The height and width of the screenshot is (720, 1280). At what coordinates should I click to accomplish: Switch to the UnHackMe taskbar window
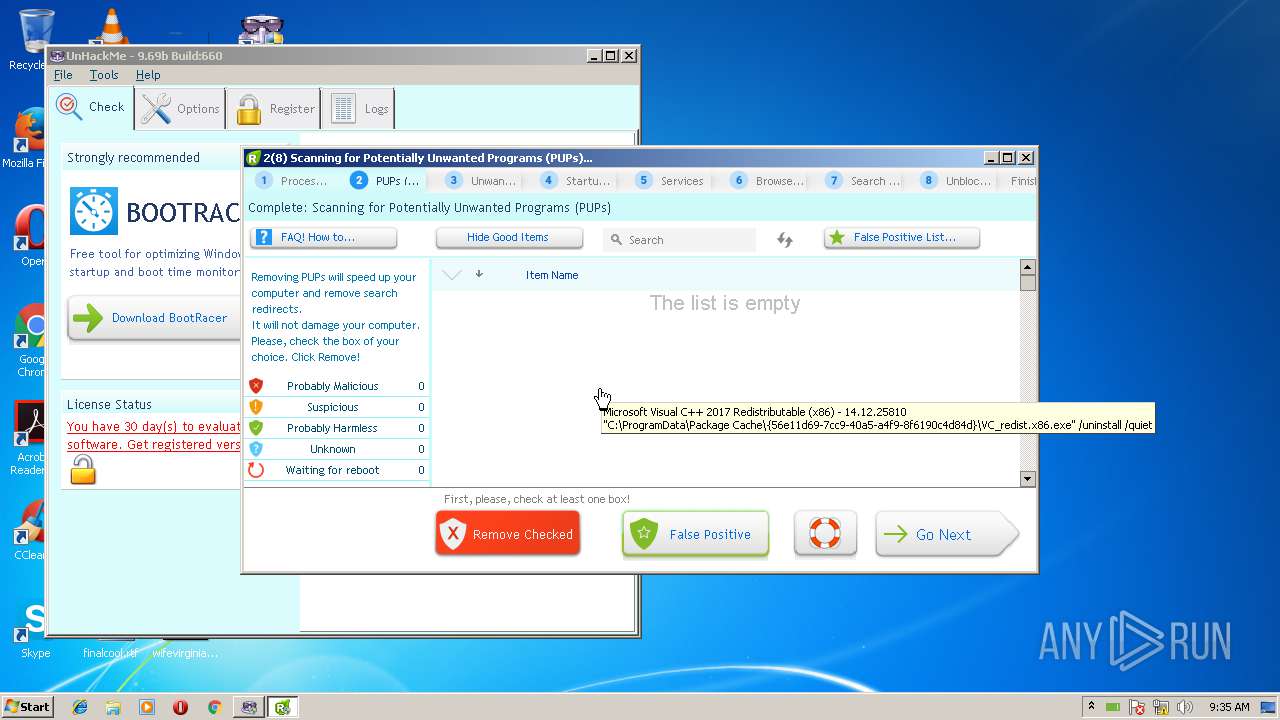coord(248,707)
